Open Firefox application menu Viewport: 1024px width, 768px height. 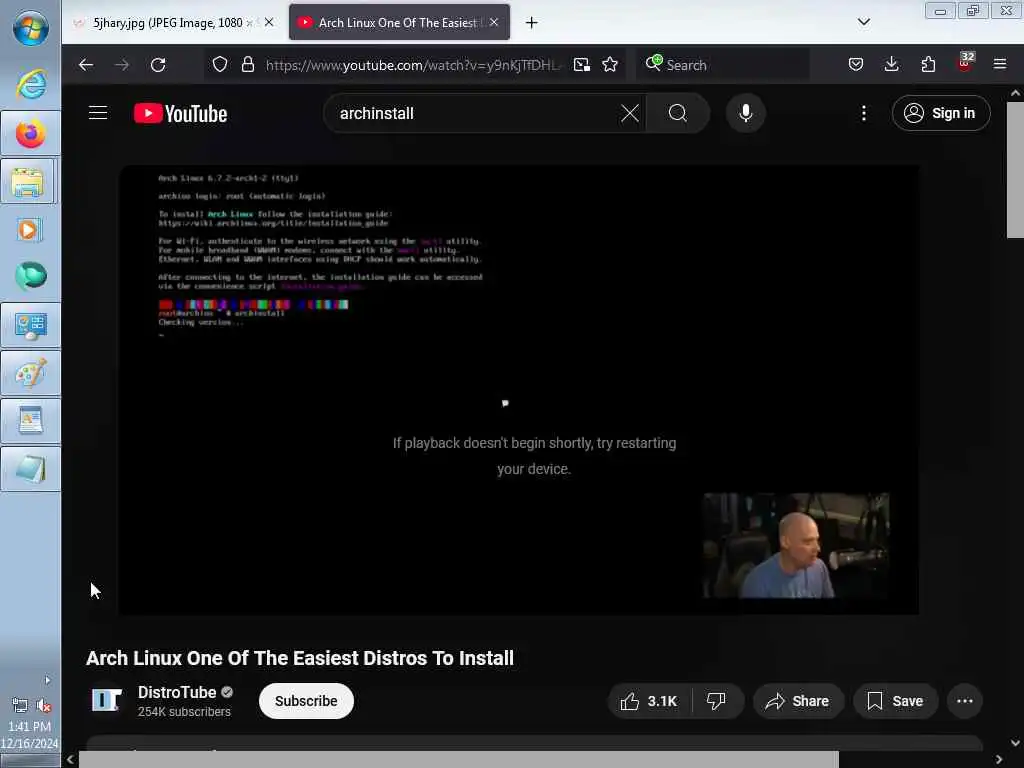coord(1000,65)
